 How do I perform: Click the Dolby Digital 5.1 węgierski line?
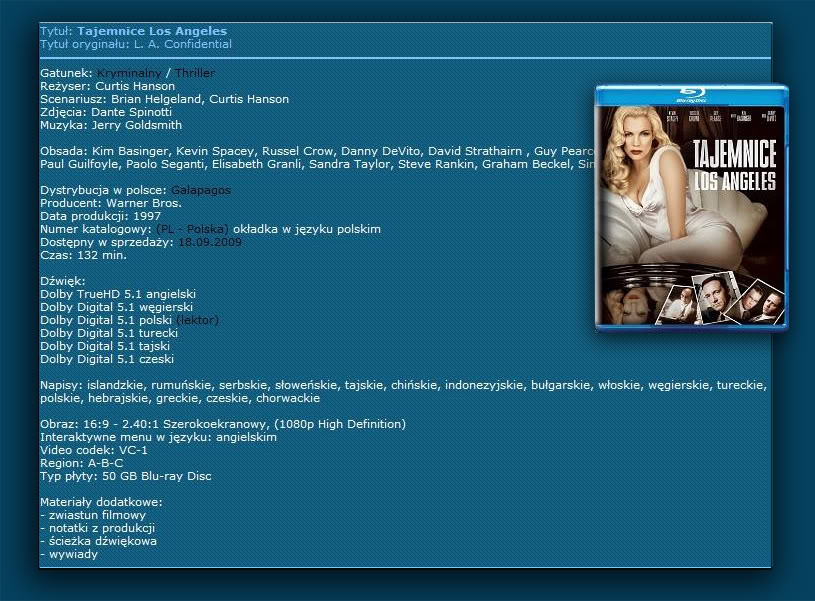coord(116,307)
